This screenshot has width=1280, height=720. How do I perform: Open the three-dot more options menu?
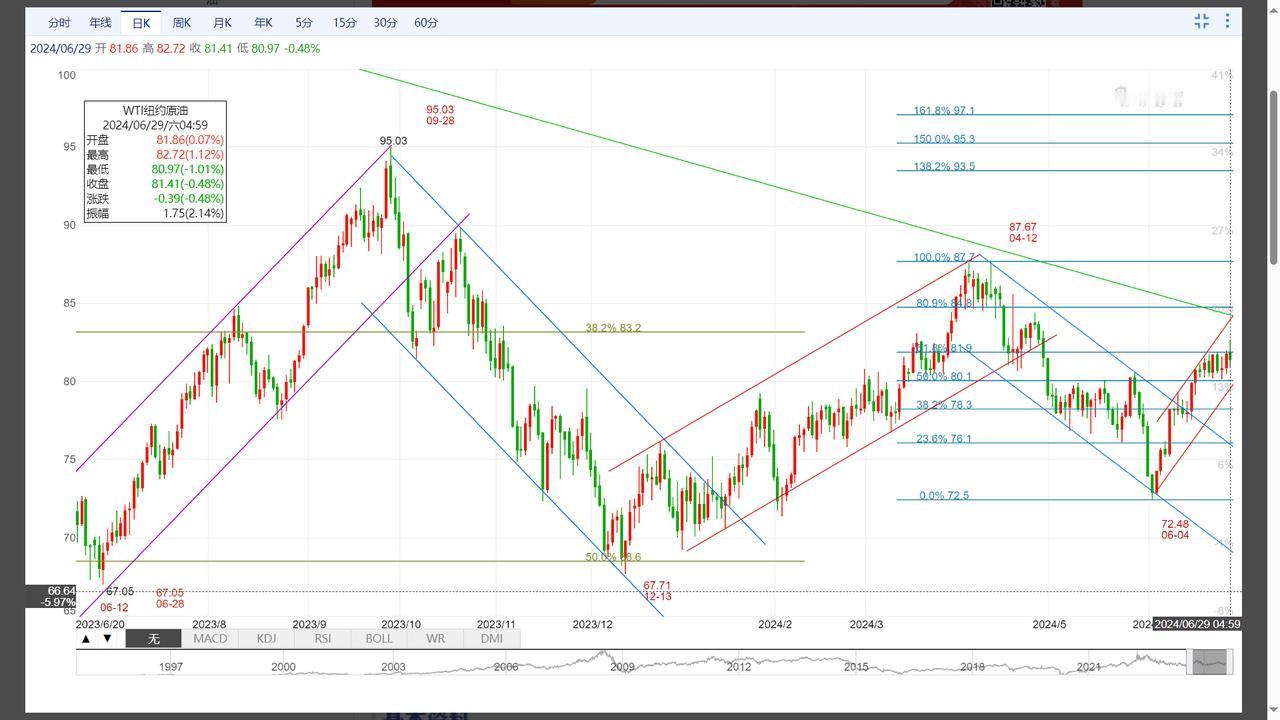[1228, 21]
